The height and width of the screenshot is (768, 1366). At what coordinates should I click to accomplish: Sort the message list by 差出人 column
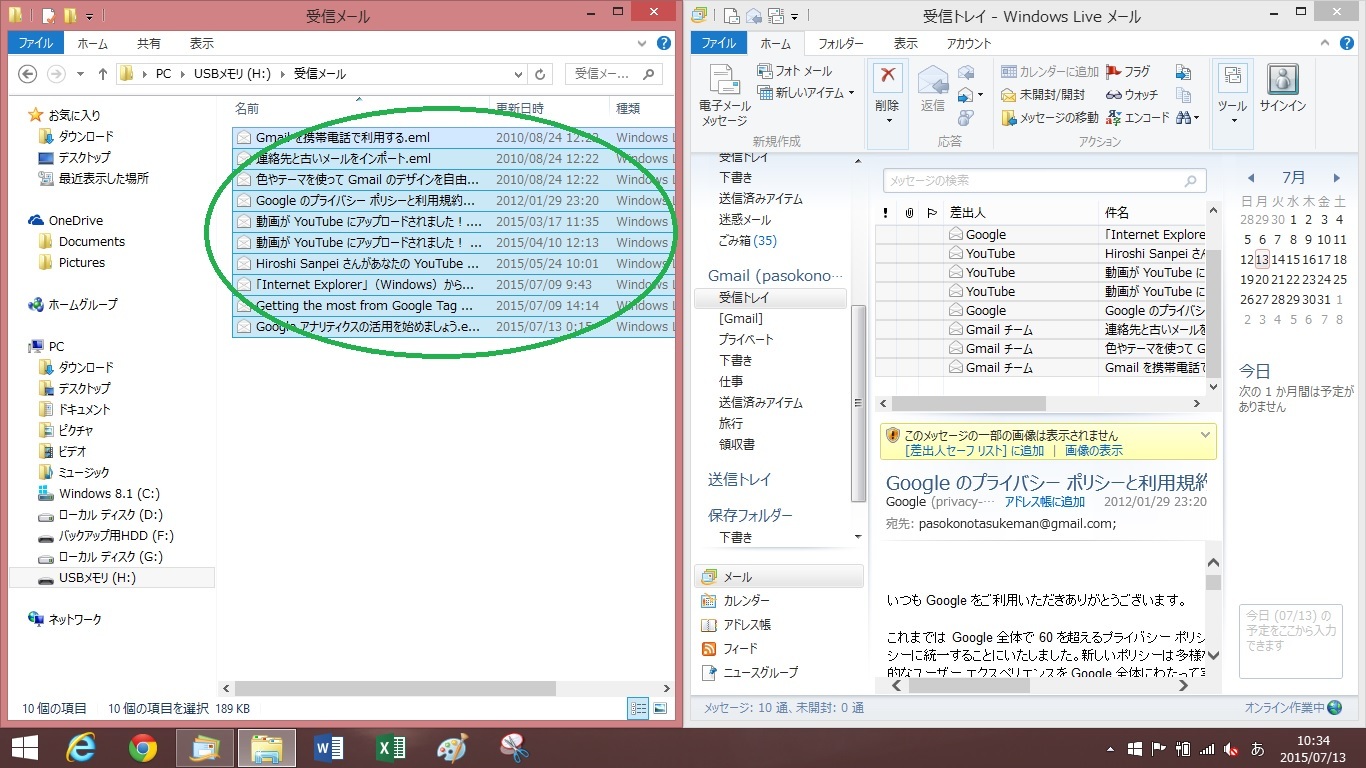coord(1020,213)
